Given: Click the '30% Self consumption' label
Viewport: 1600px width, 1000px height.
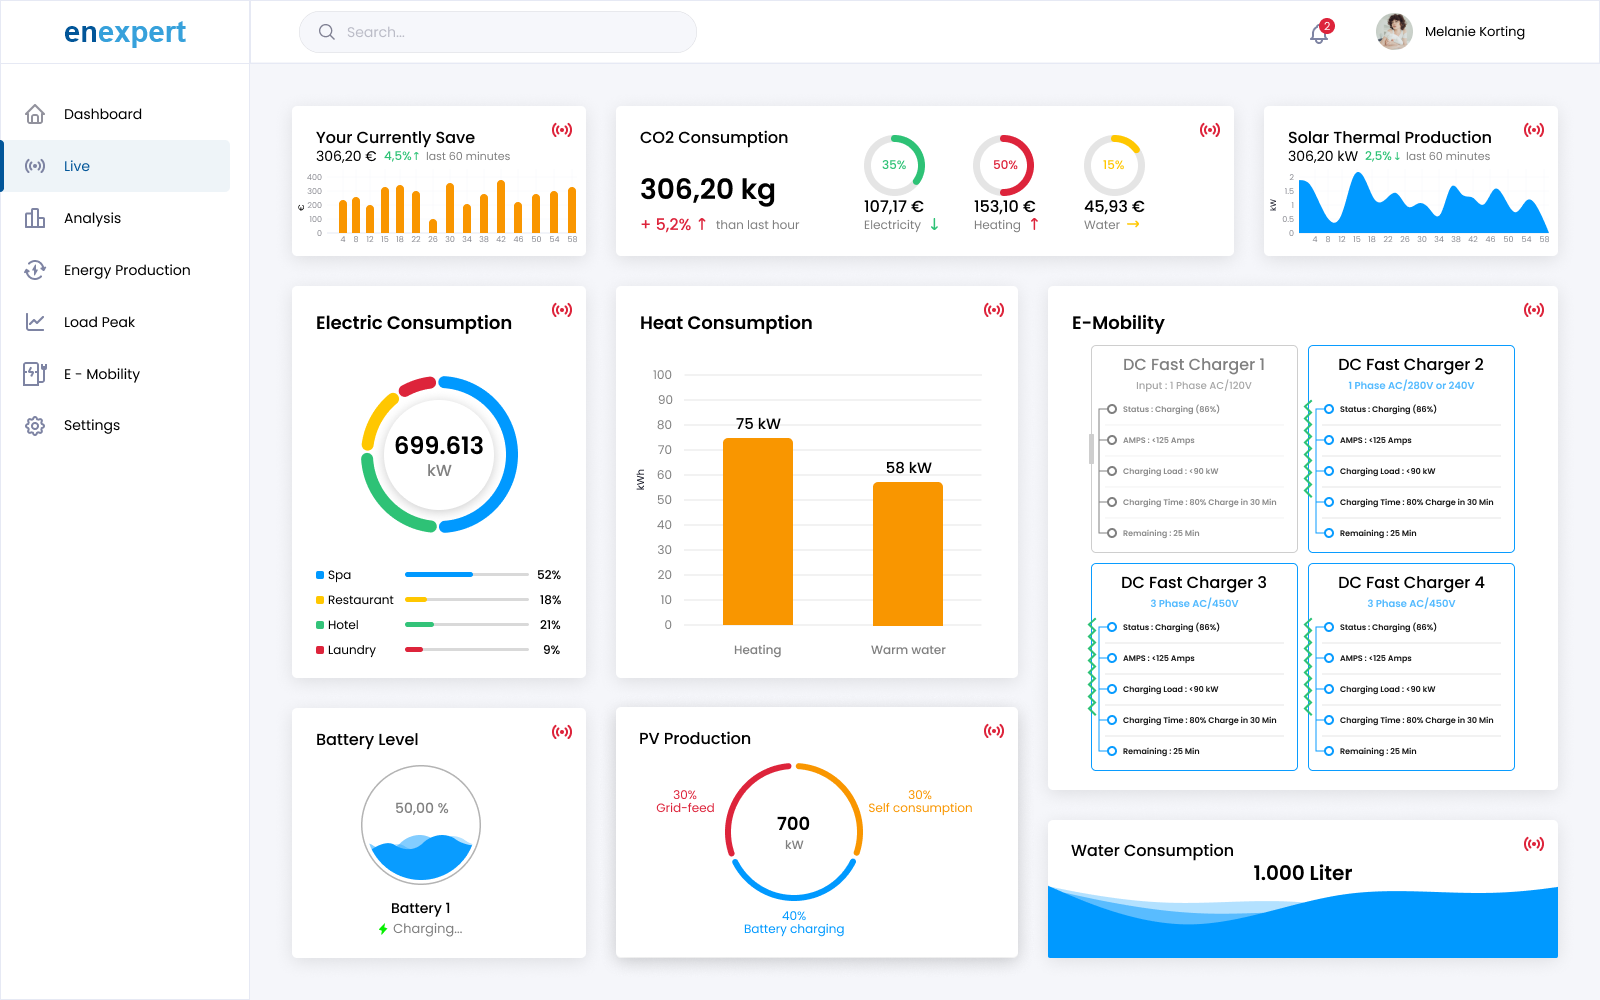Looking at the screenshot, I should click(920, 801).
